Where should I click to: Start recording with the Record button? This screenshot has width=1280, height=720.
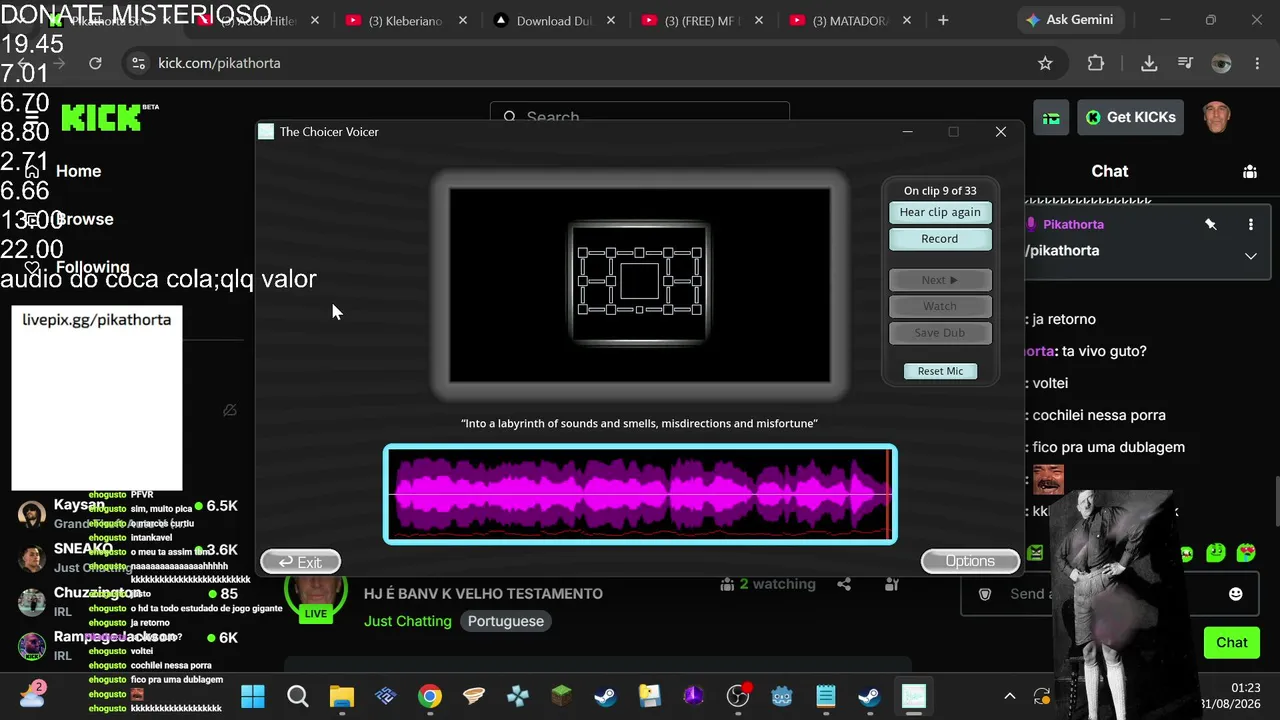[940, 239]
